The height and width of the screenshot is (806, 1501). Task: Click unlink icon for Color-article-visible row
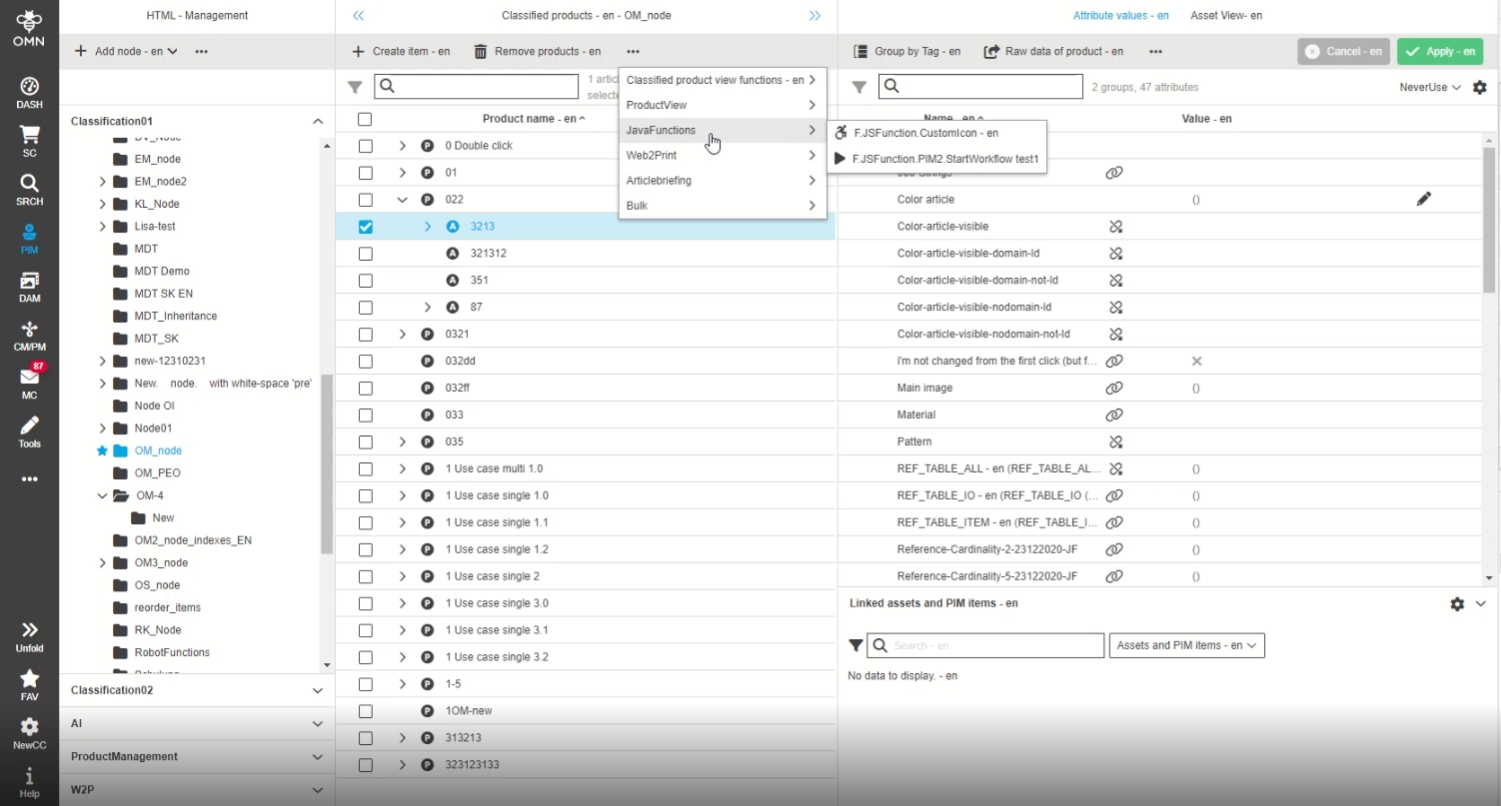click(x=1115, y=226)
